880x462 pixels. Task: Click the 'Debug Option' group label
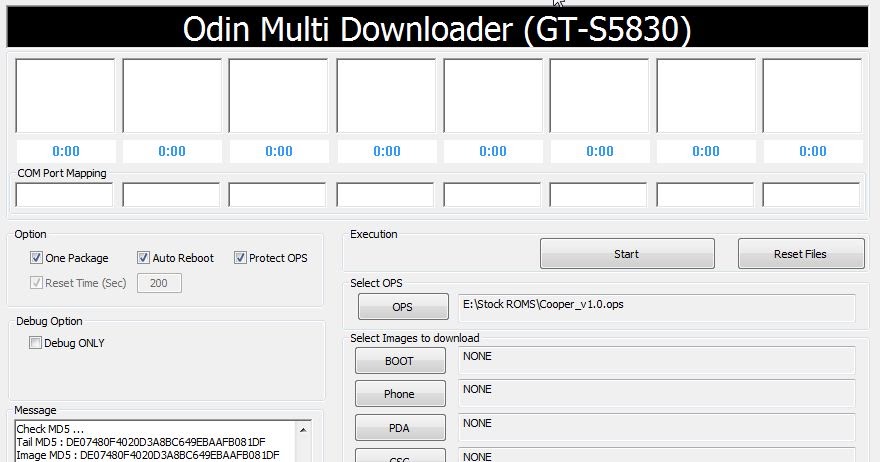click(x=49, y=321)
